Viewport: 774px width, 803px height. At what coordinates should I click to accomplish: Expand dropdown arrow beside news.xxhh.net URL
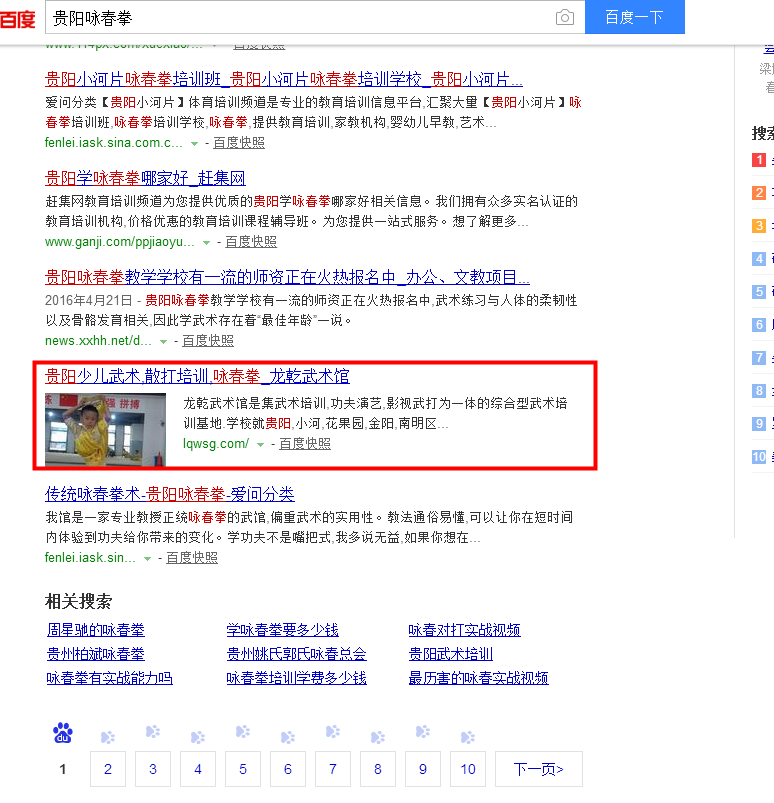click(163, 342)
